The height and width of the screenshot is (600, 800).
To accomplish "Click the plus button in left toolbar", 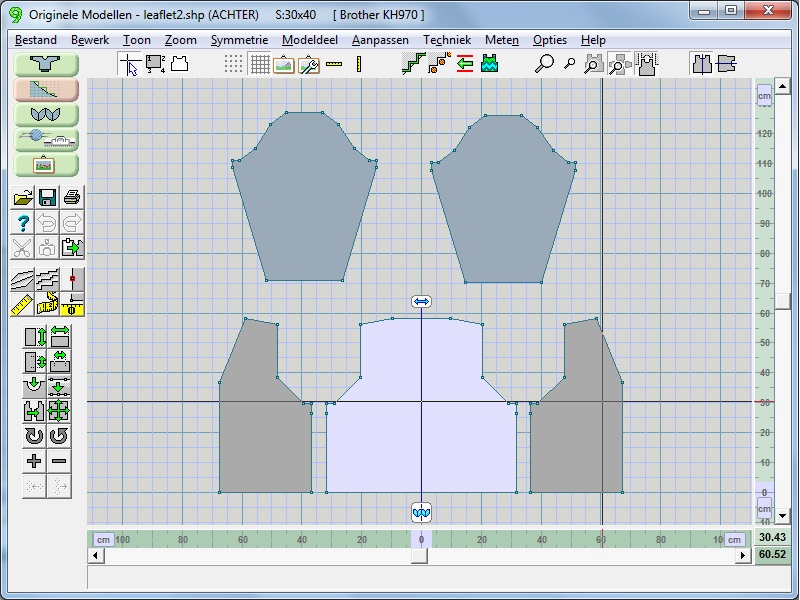I will pos(35,461).
